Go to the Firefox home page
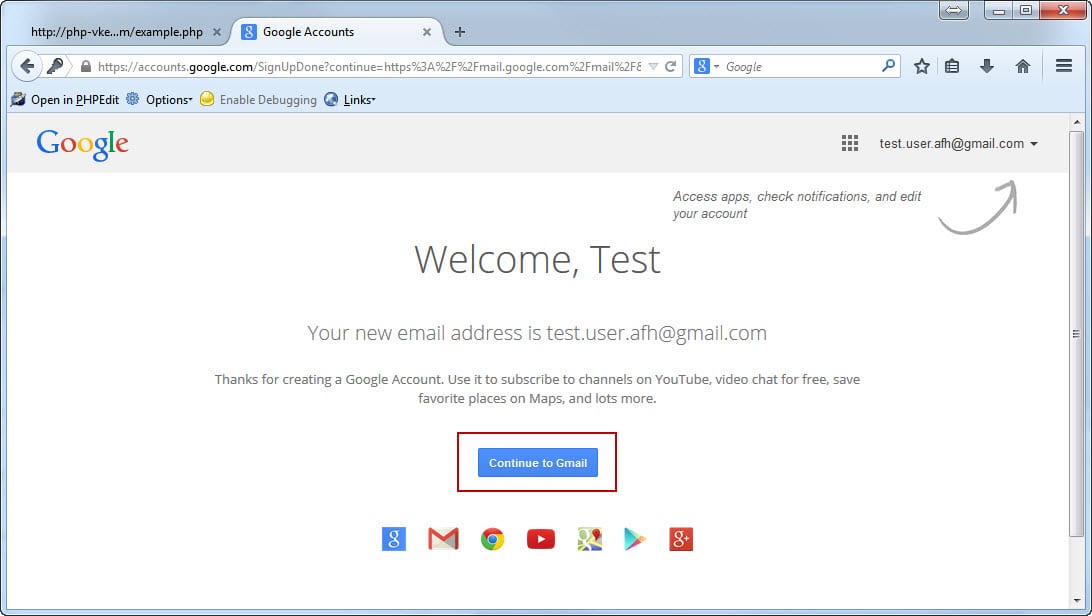 (x=1022, y=66)
